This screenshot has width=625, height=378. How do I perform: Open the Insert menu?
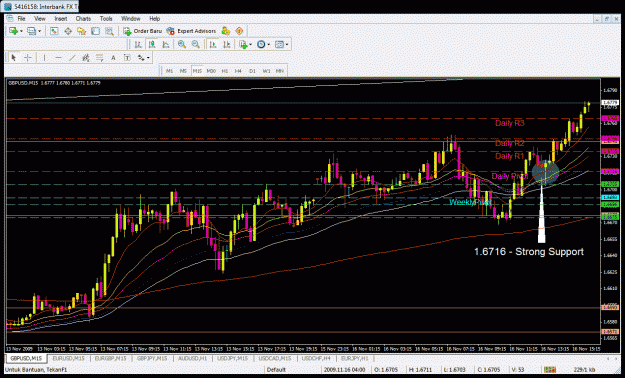pyautogui.click(x=61, y=19)
